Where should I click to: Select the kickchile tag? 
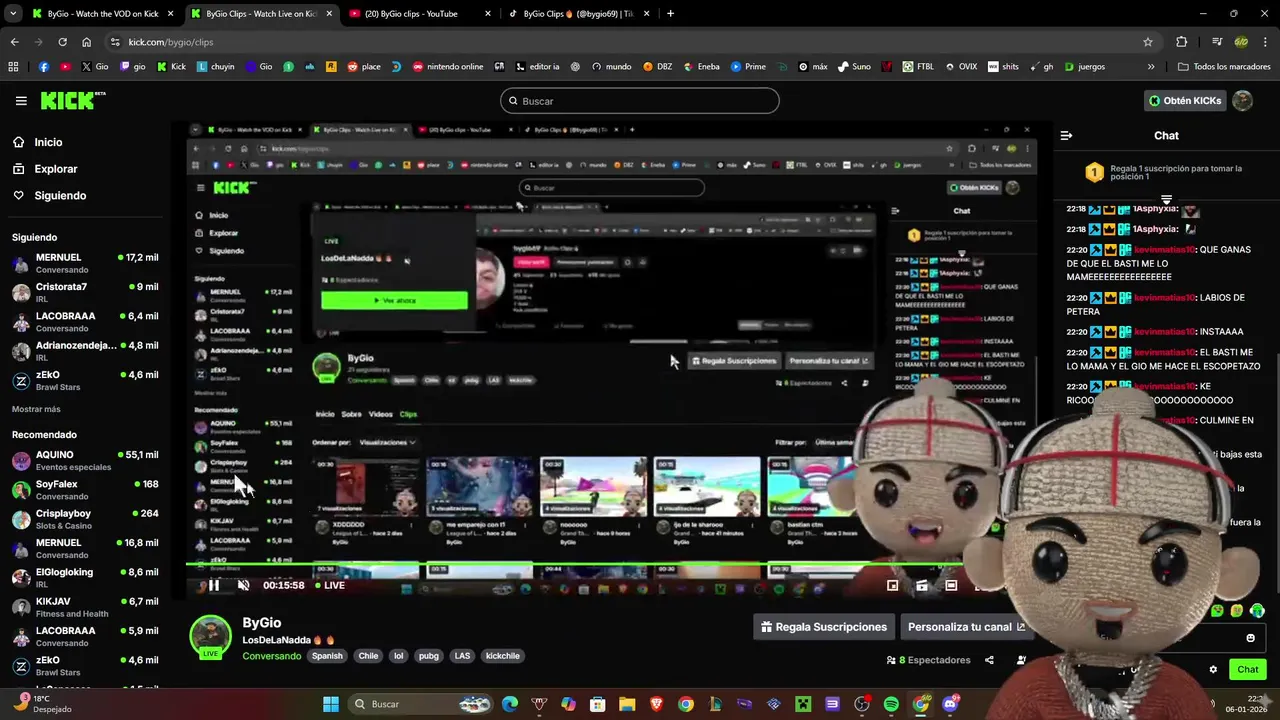point(502,656)
